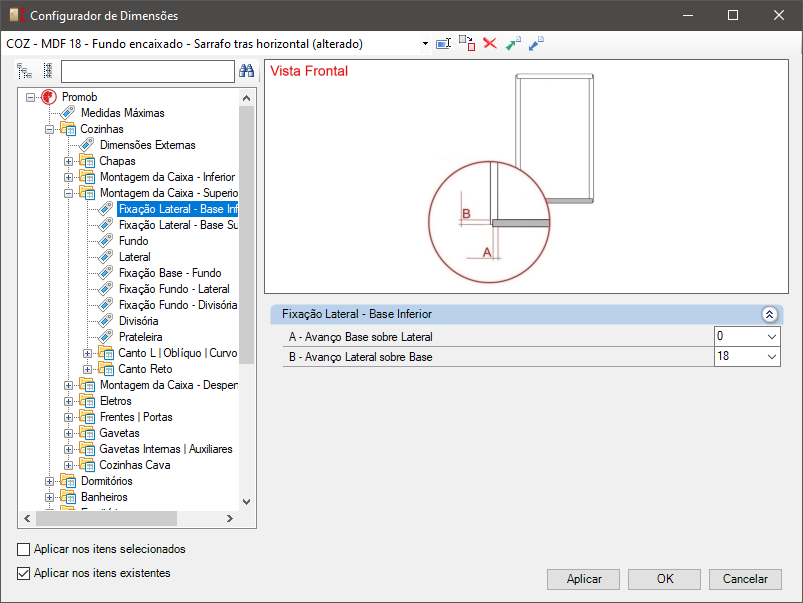
Task: Open the 'A - Avanço Base sobre Lateral' dropdown
Action: [x=771, y=336]
